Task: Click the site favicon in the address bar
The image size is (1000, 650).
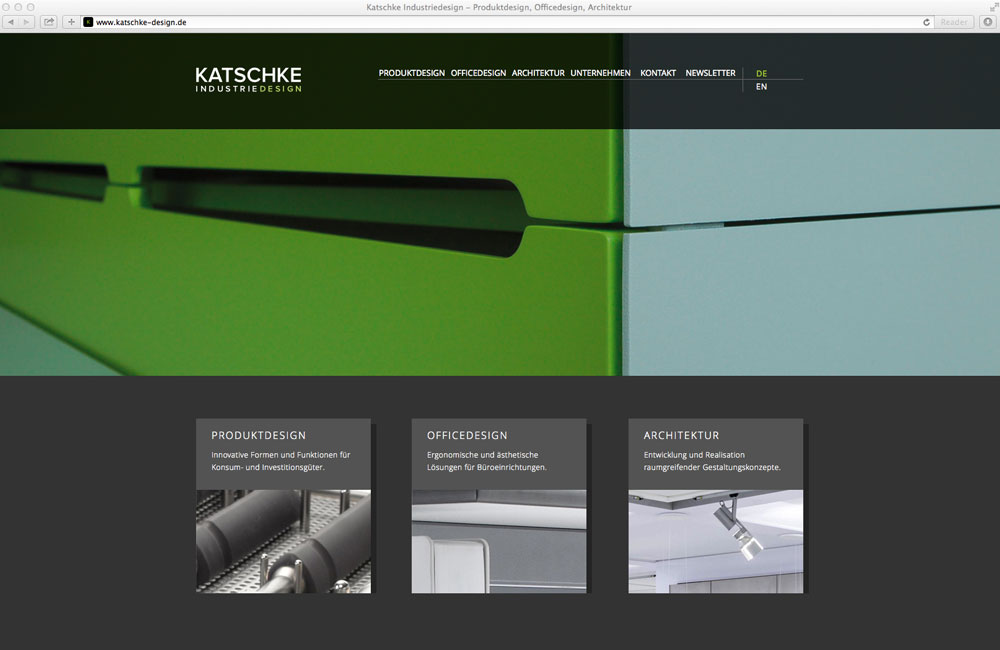Action: click(88, 22)
